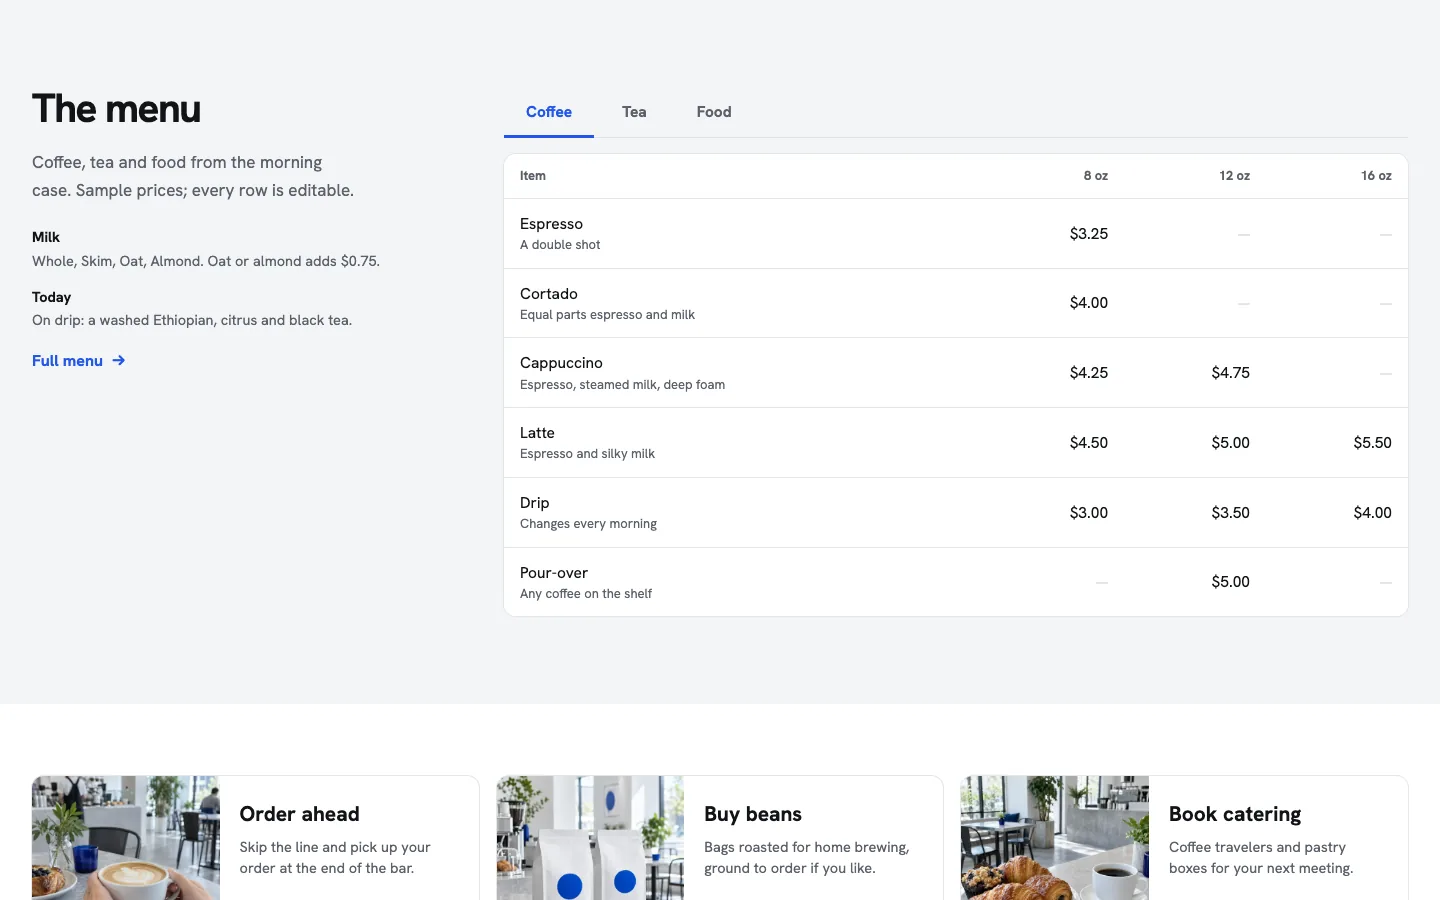The height and width of the screenshot is (900, 1440).
Task: Open the Book catering card title
Action: [x=1235, y=814]
